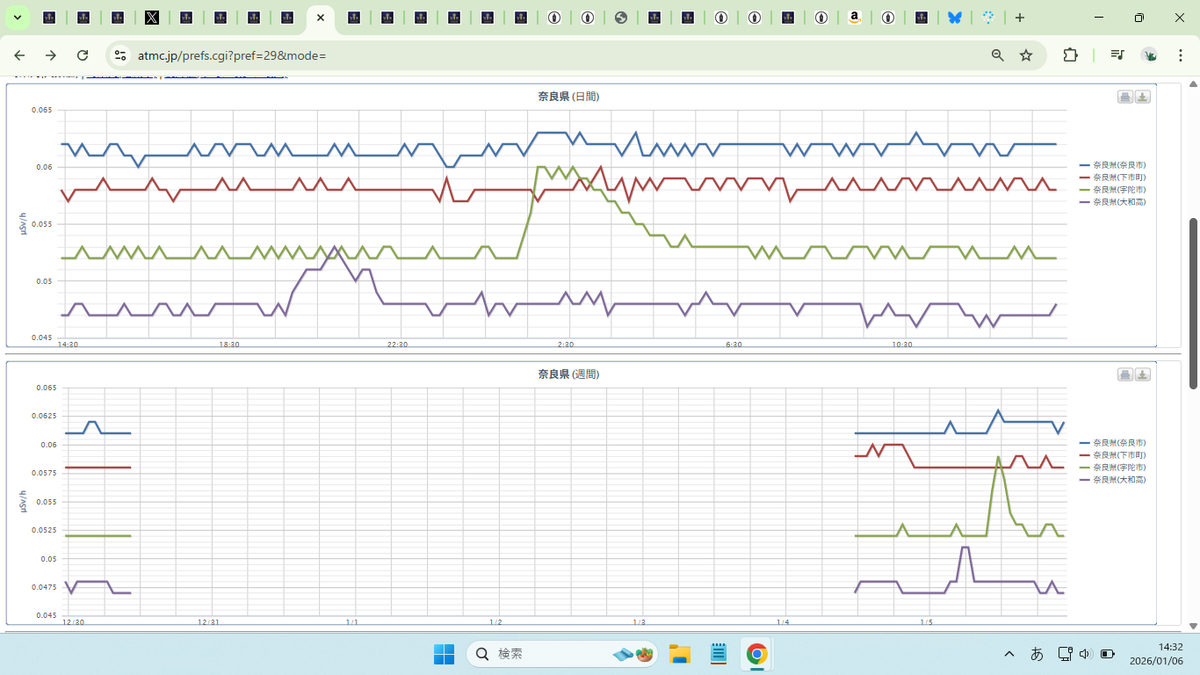Switch to the blue butterfly Bluesky tab
Viewport: 1200px width, 675px height.
[x=955, y=18]
